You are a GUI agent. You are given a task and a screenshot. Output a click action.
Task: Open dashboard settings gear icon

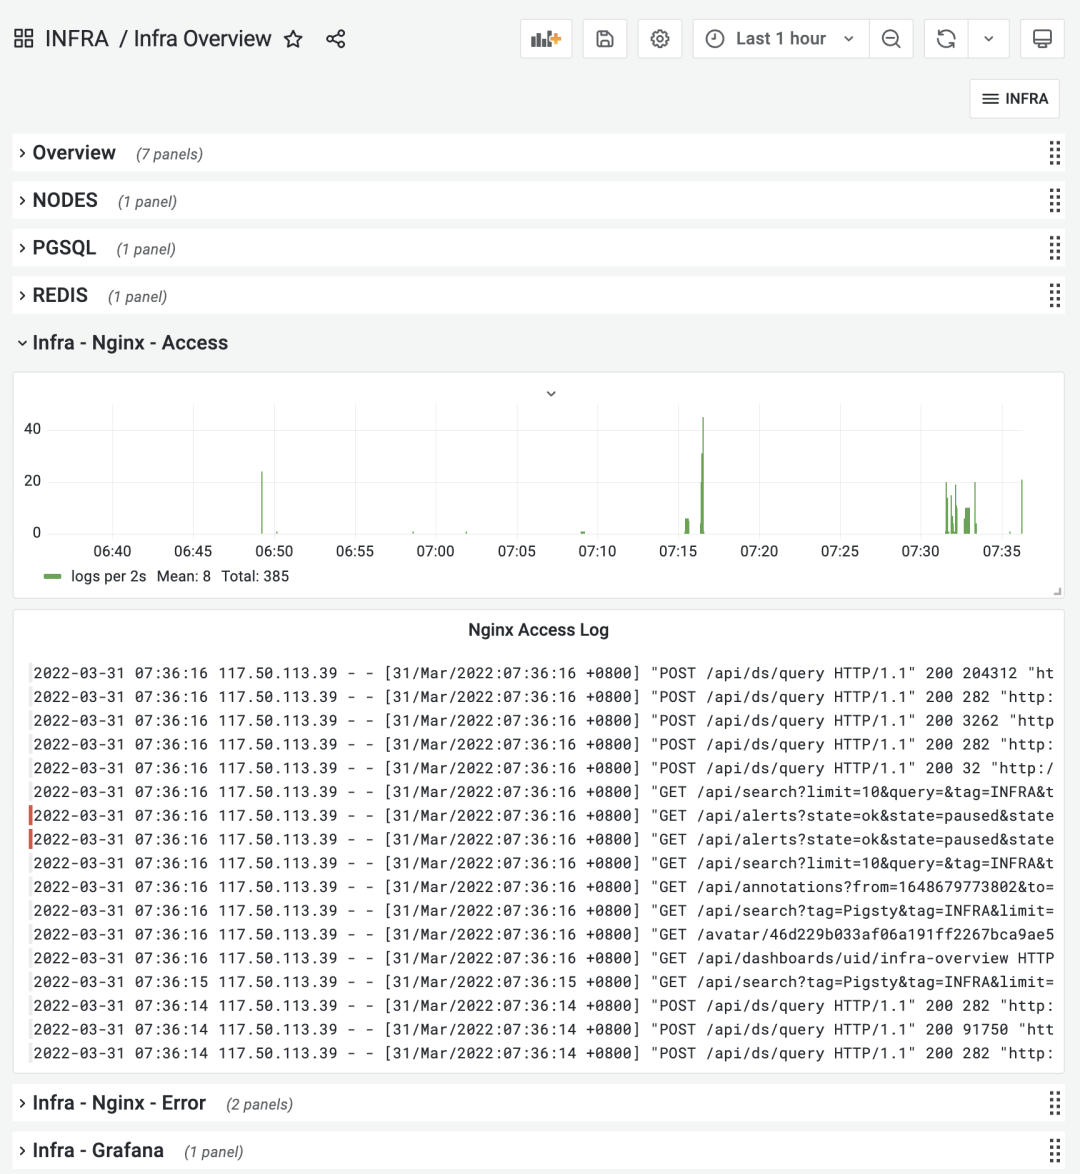660,39
